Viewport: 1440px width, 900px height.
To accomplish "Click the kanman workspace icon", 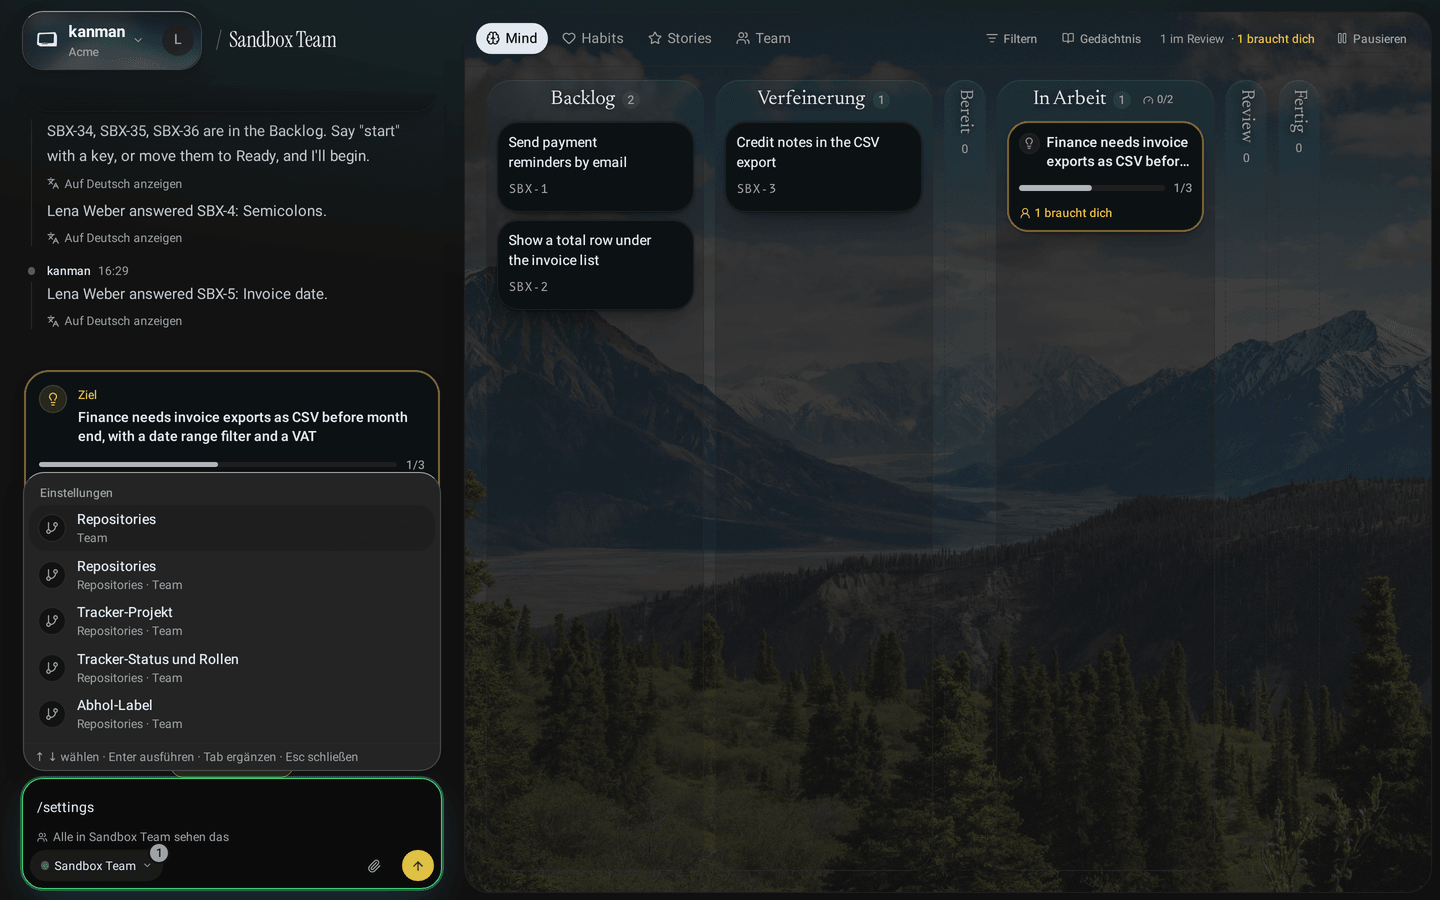I will [47, 40].
